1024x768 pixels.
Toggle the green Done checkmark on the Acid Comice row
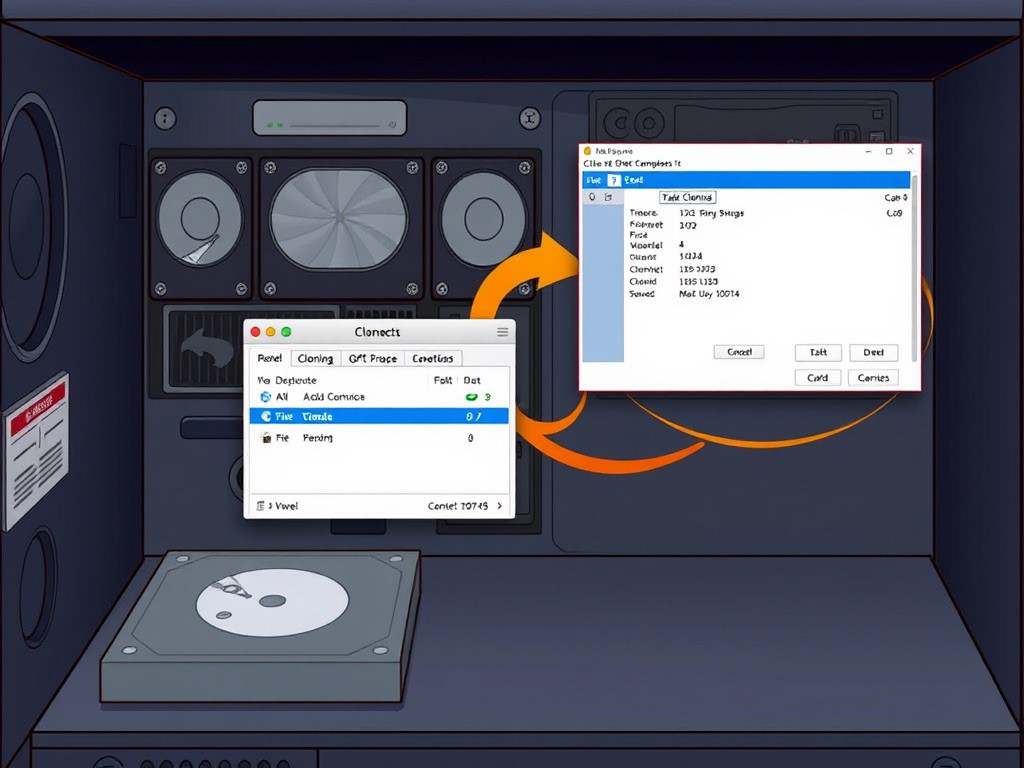471,397
